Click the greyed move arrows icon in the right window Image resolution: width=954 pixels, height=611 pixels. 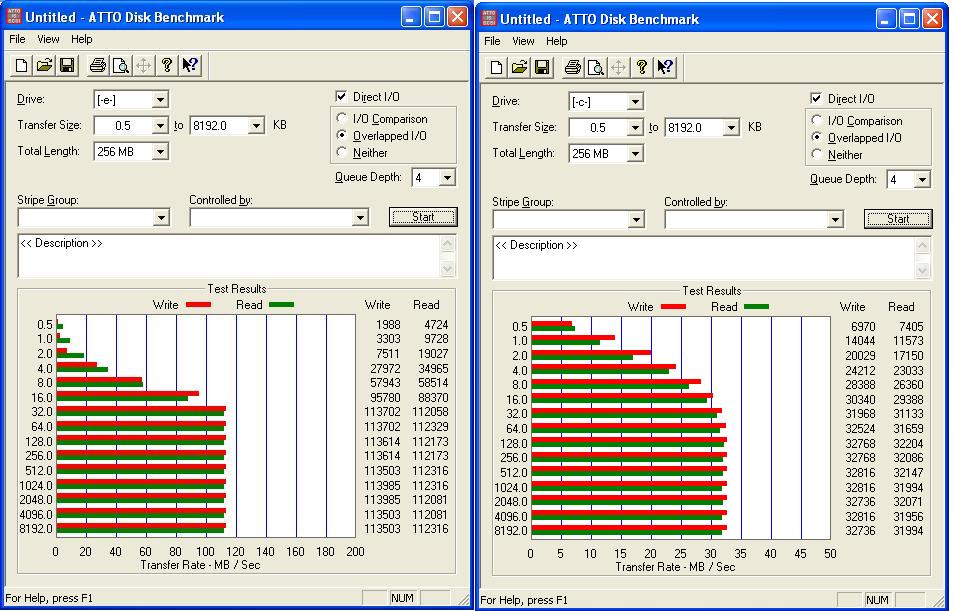(619, 67)
